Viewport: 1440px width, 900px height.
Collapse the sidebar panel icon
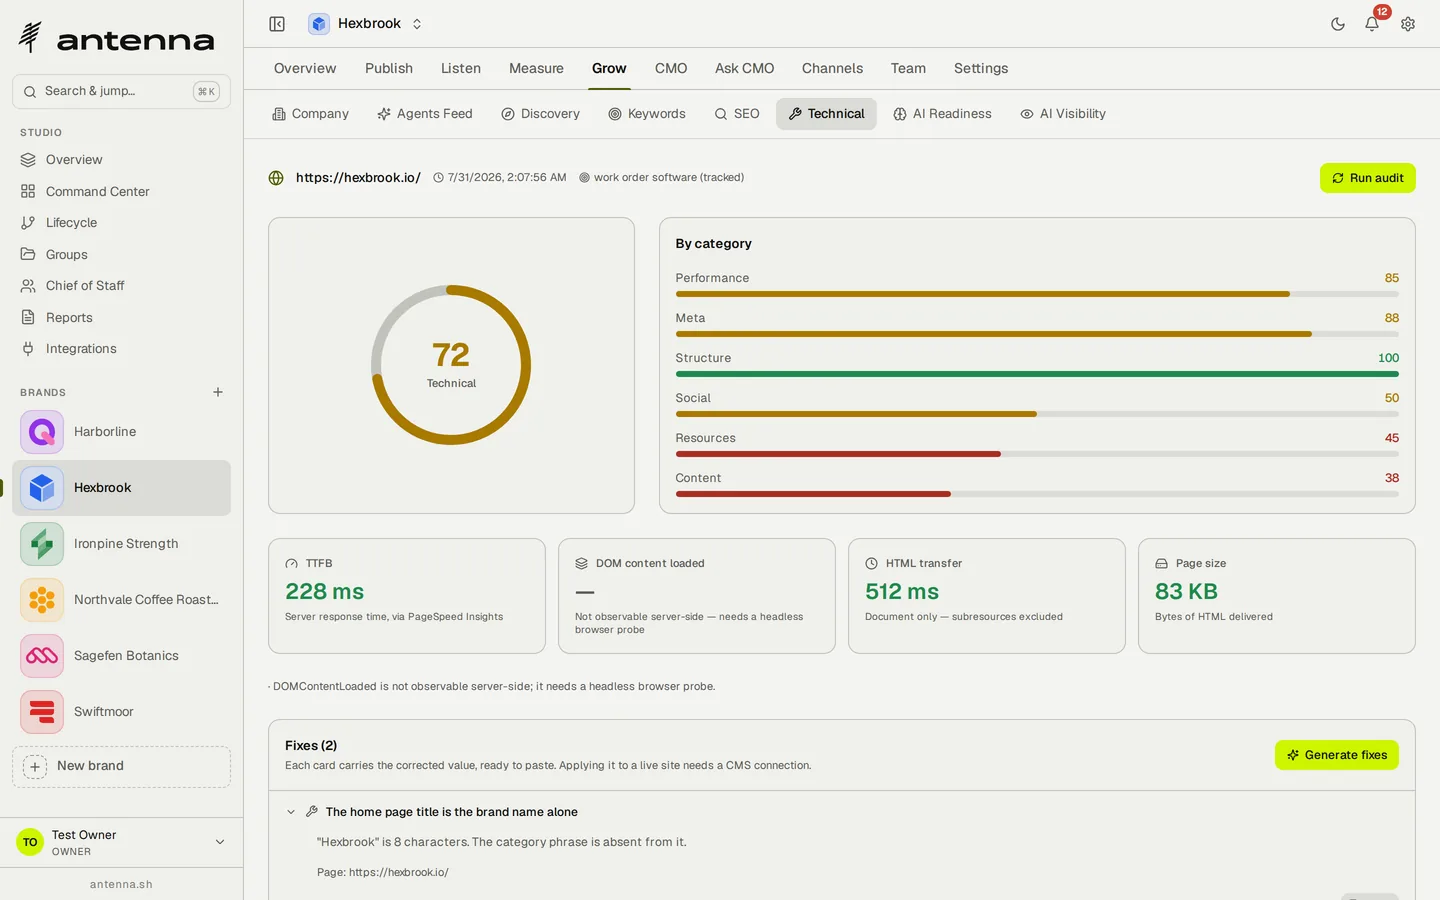277,24
